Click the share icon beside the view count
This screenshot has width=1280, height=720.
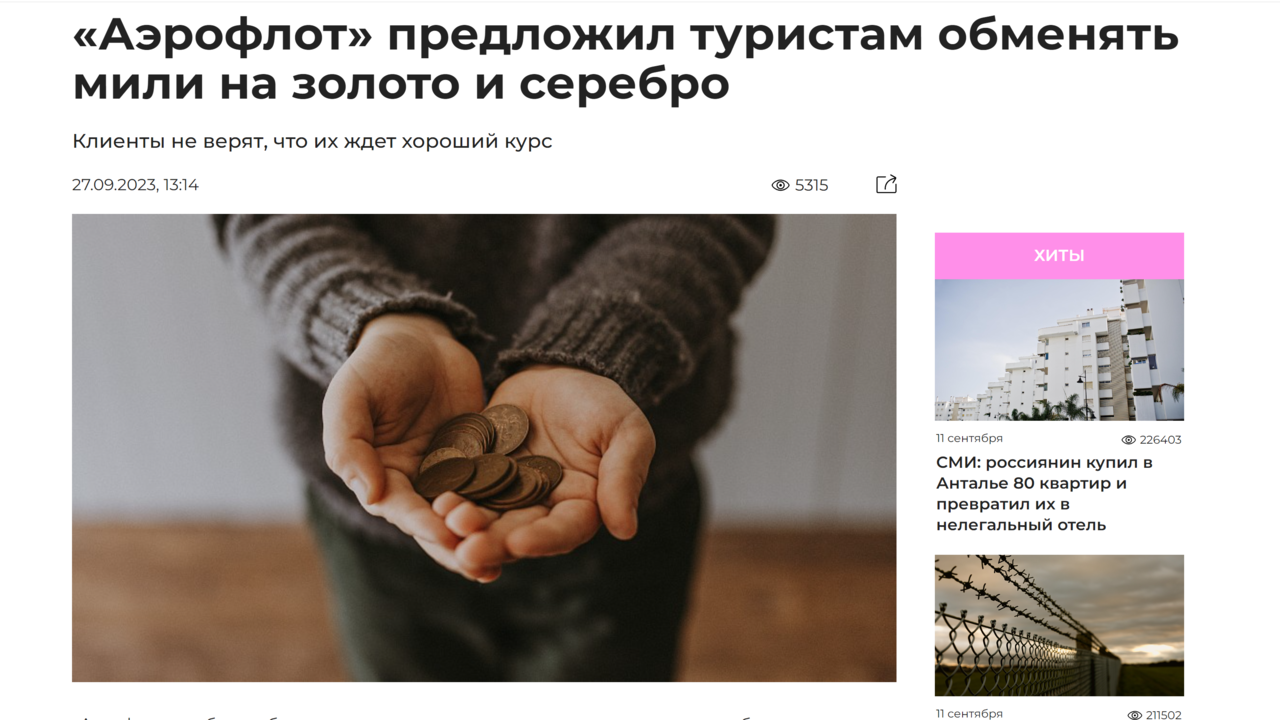886,184
